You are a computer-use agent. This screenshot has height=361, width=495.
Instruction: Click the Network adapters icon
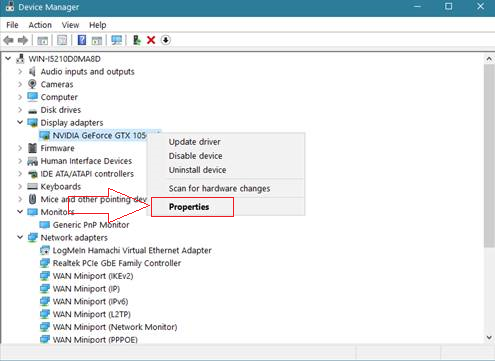coord(32,237)
